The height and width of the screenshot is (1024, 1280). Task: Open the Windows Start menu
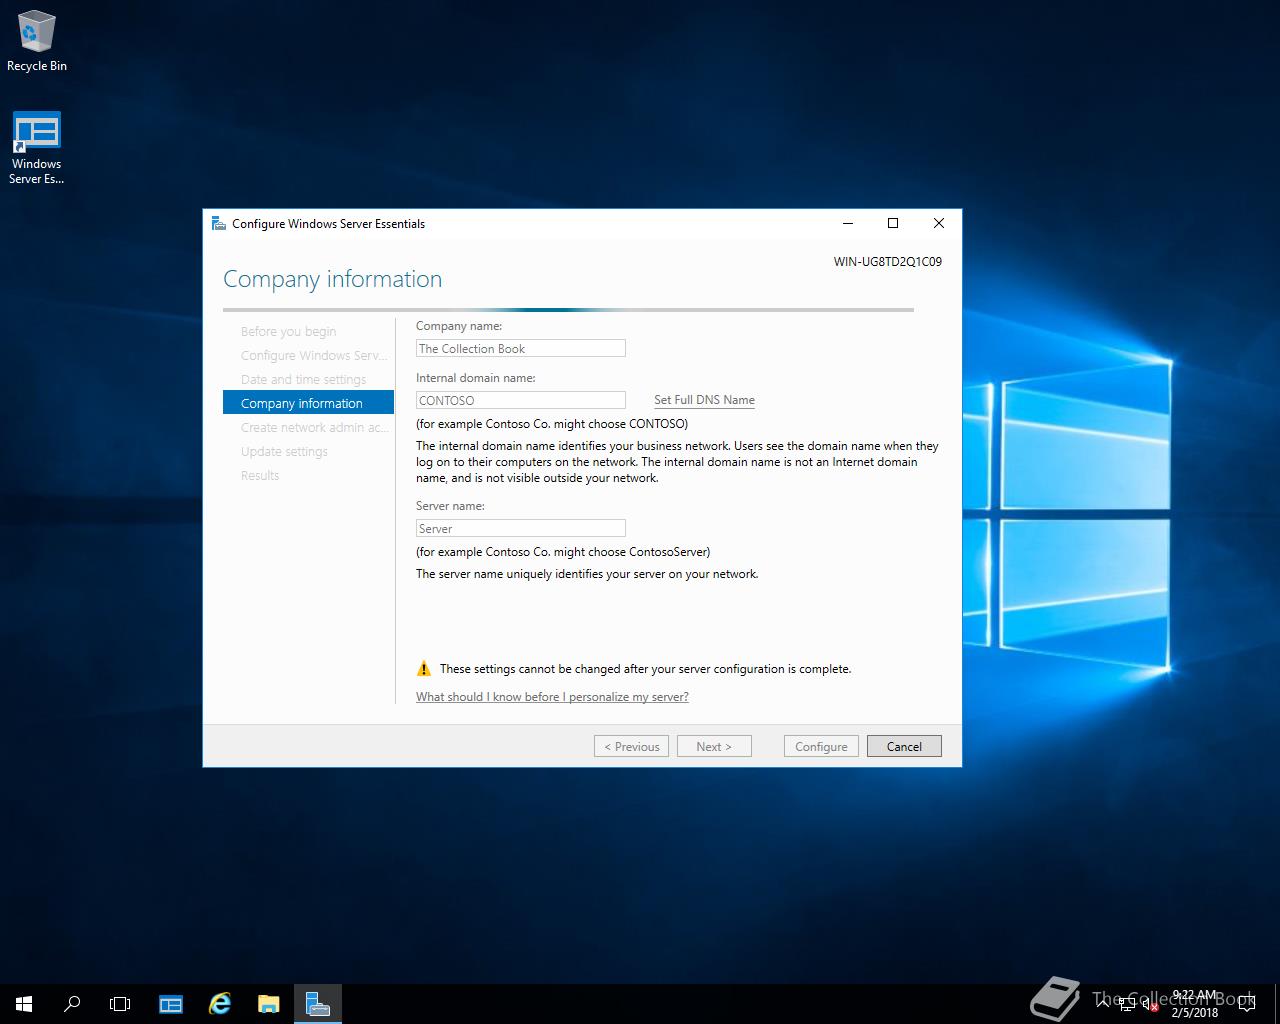[x=24, y=1004]
